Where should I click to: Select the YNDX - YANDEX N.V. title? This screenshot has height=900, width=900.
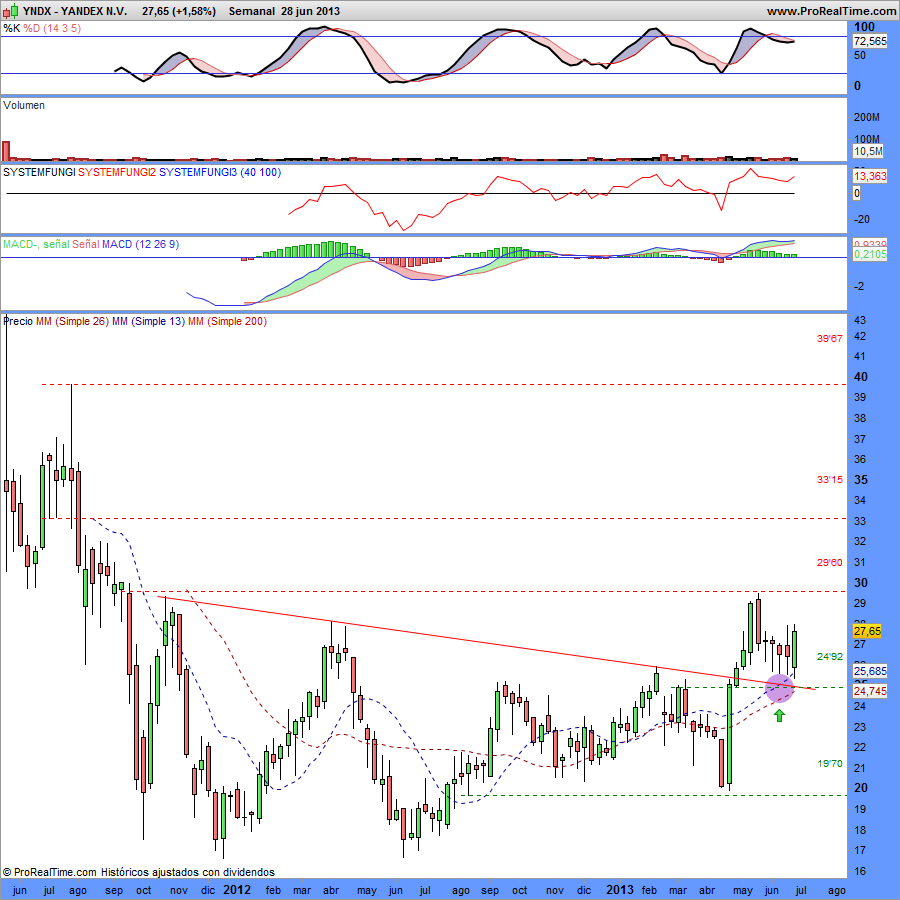pos(75,11)
